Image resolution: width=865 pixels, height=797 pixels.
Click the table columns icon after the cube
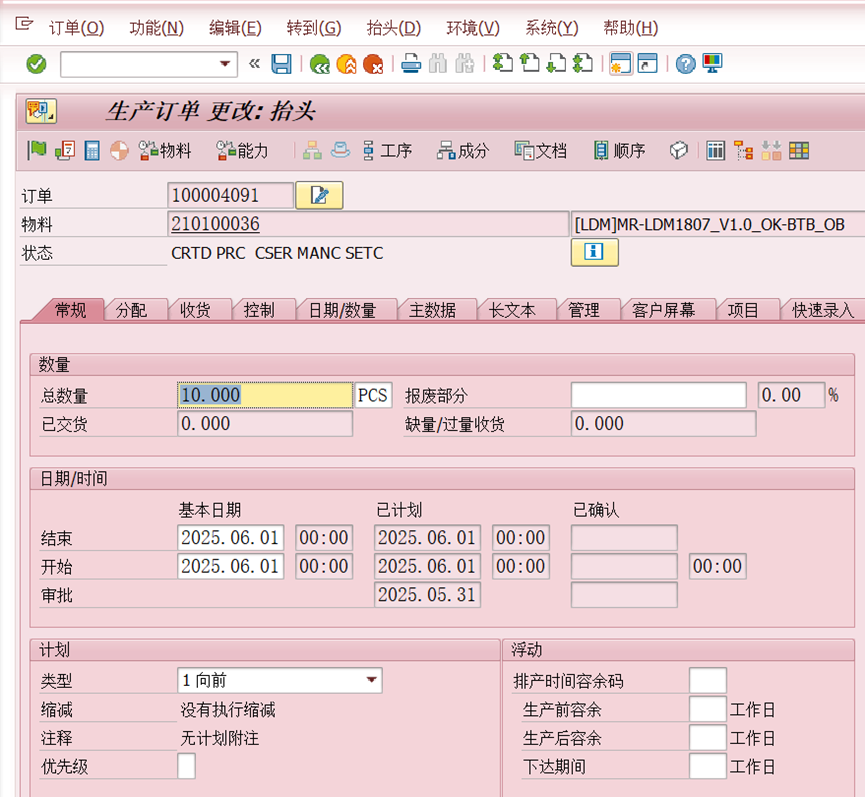(716, 150)
